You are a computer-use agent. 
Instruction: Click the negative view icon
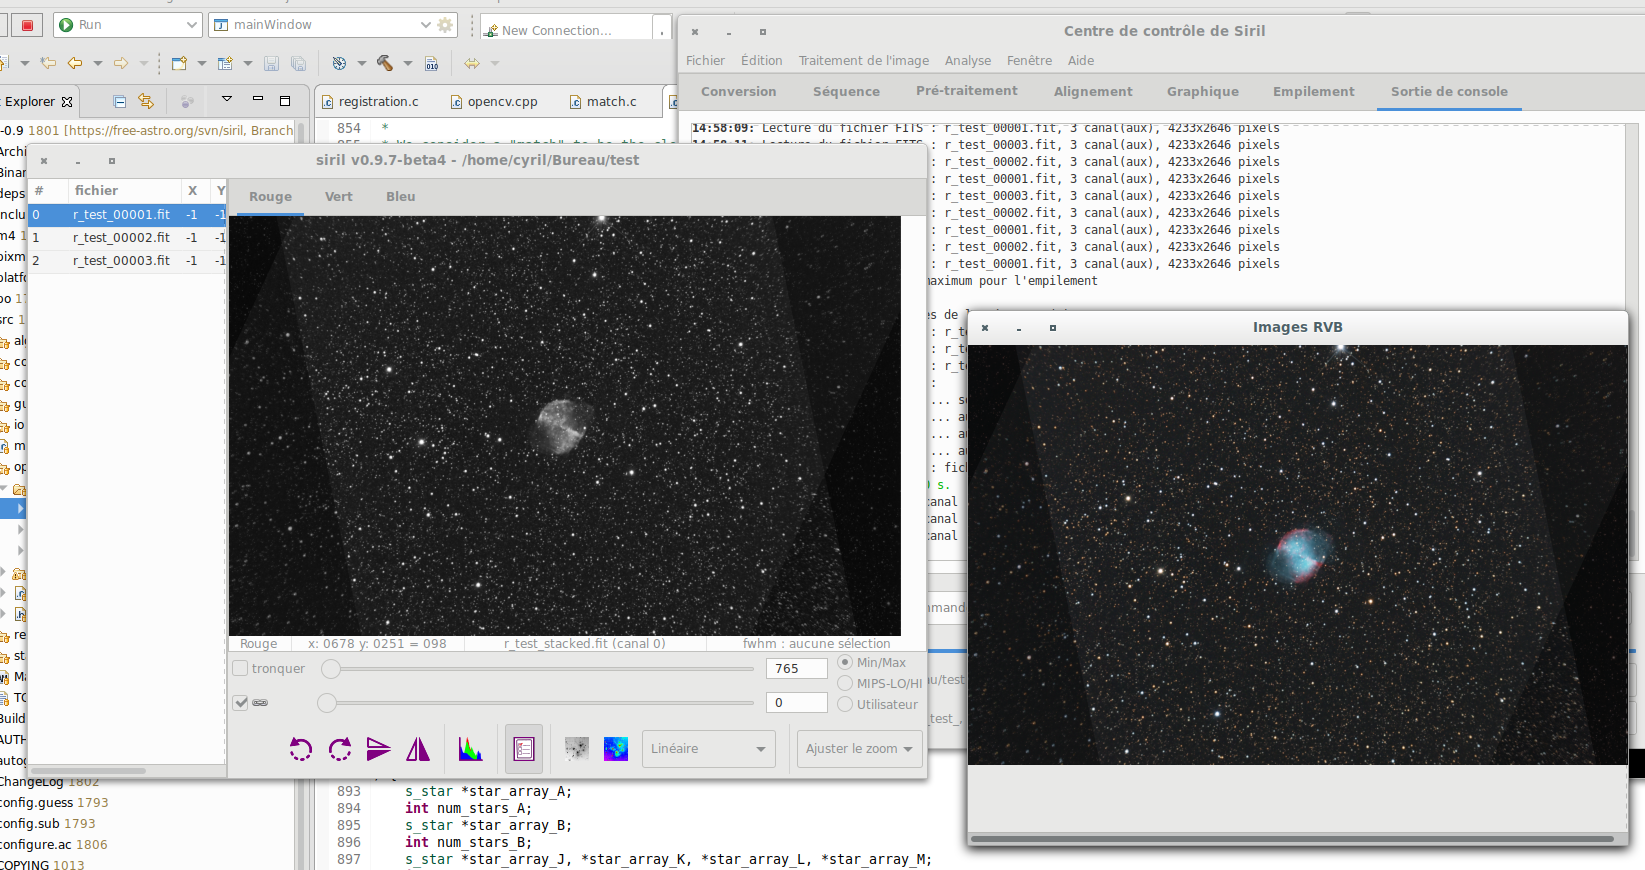[x=576, y=749]
